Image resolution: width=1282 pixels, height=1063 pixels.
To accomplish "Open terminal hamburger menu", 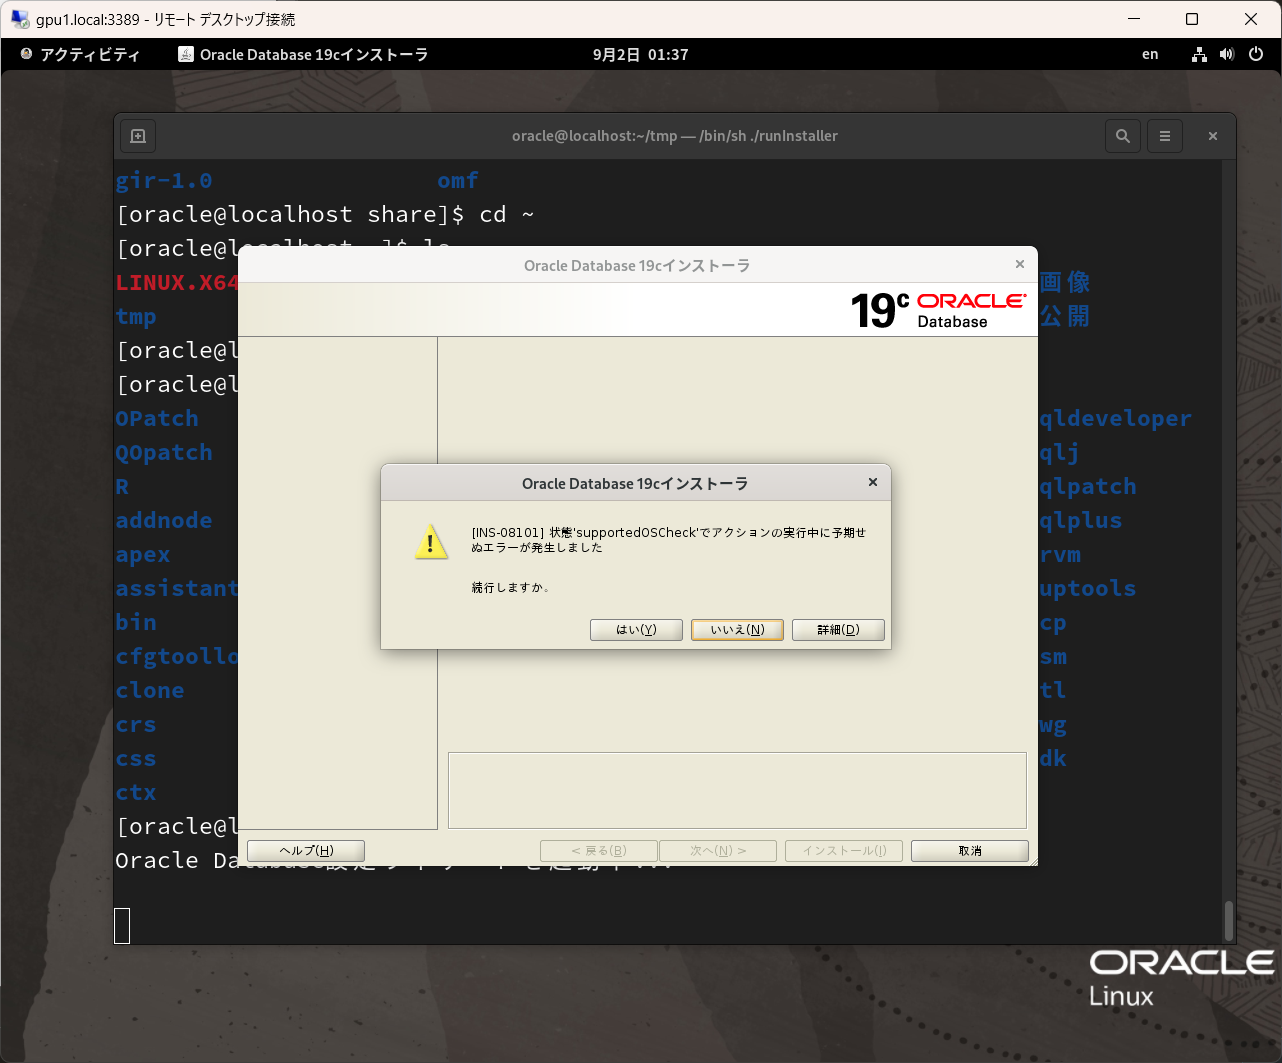I will [x=1165, y=136].
